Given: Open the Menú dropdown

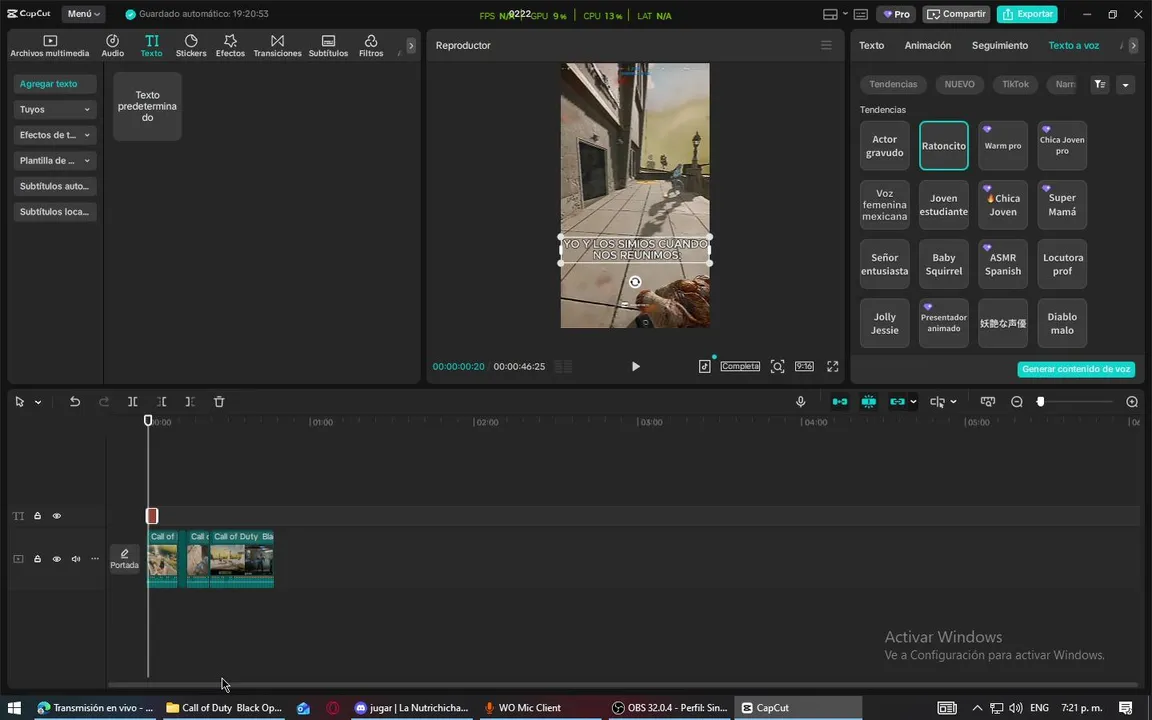Looking at the screenshot, I should 84,14.
